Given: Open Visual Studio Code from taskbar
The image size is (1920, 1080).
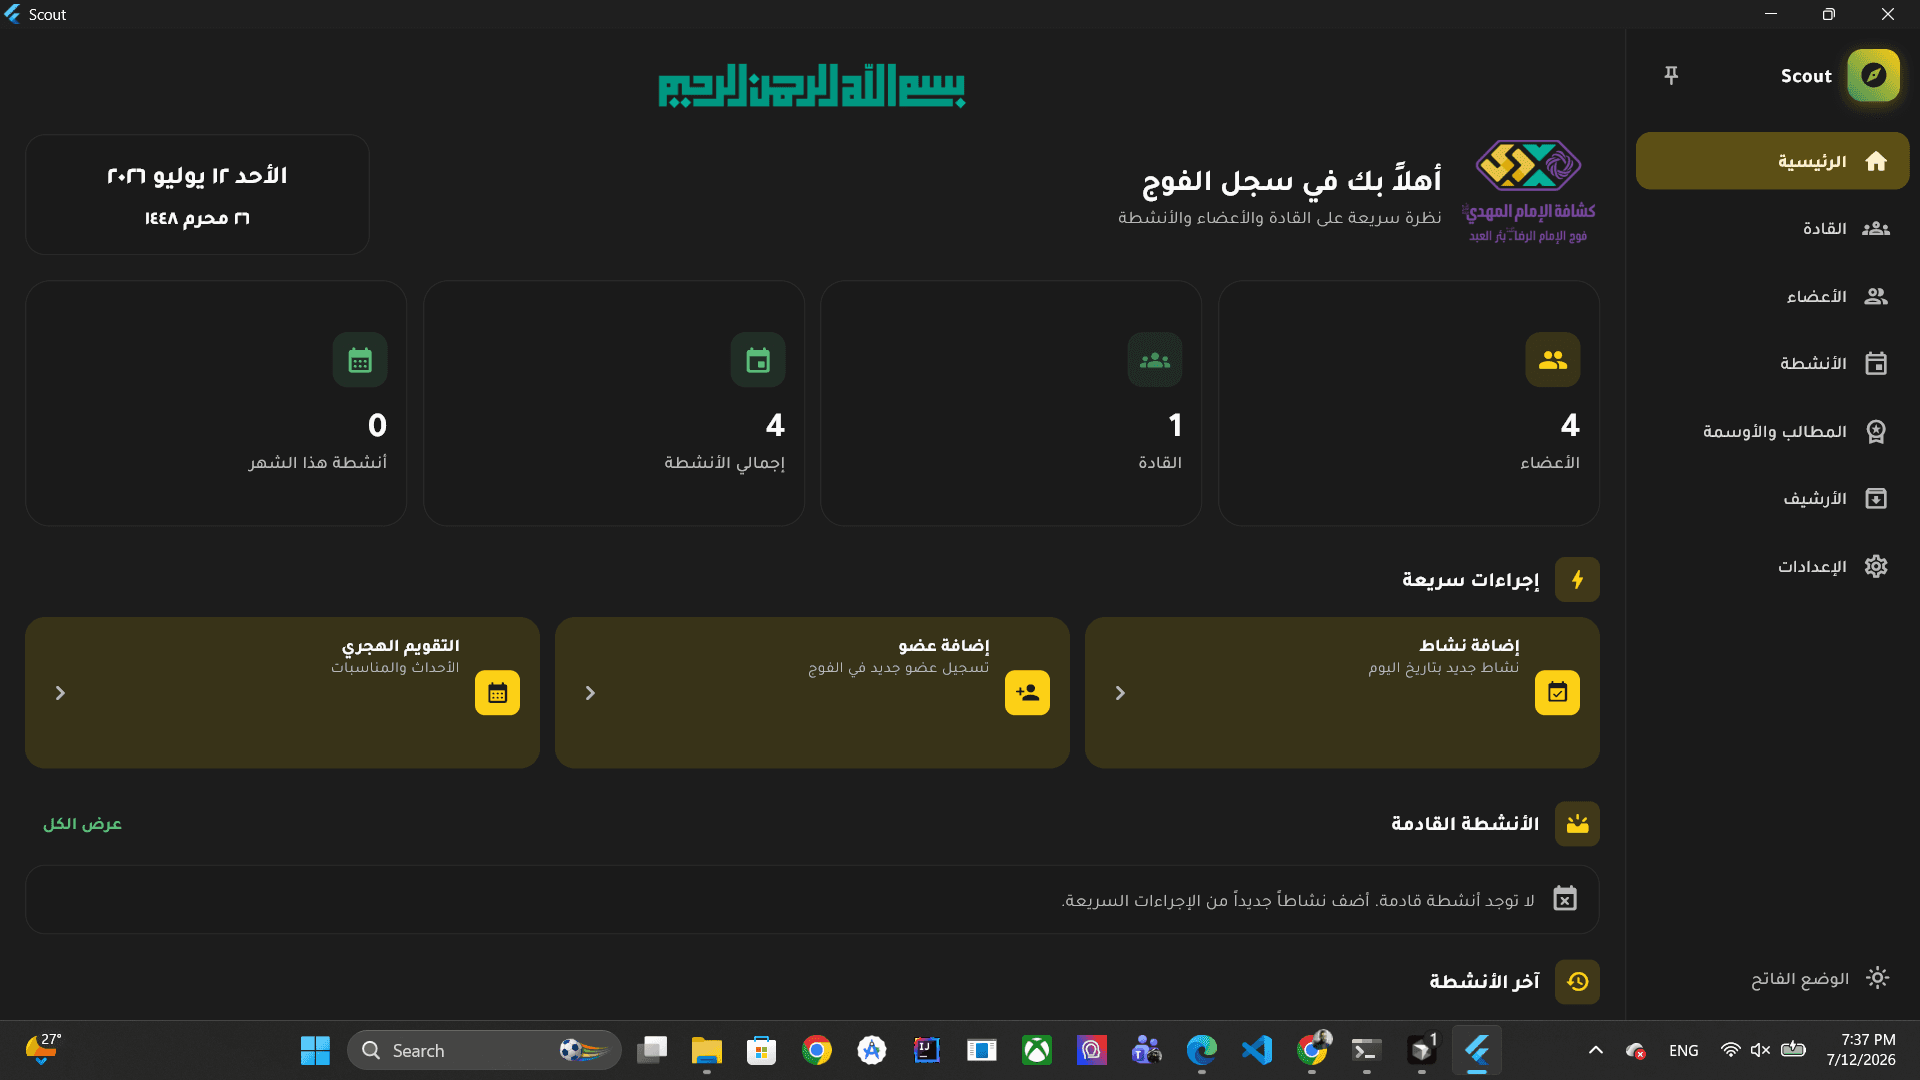Looking at the screenshot, I should click(1257, 1050).
